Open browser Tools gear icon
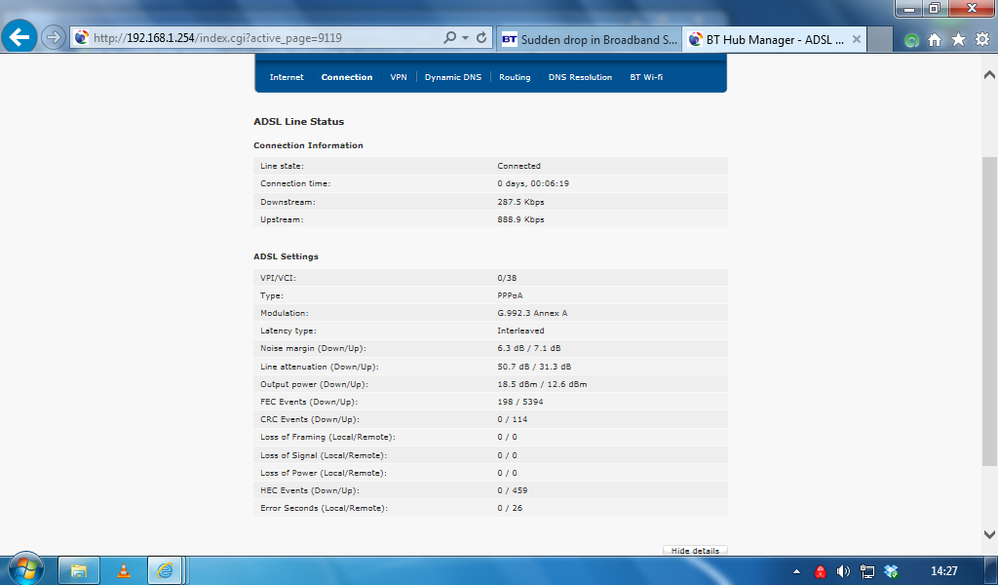Viewport: 998px width, 585px height. 982,39
